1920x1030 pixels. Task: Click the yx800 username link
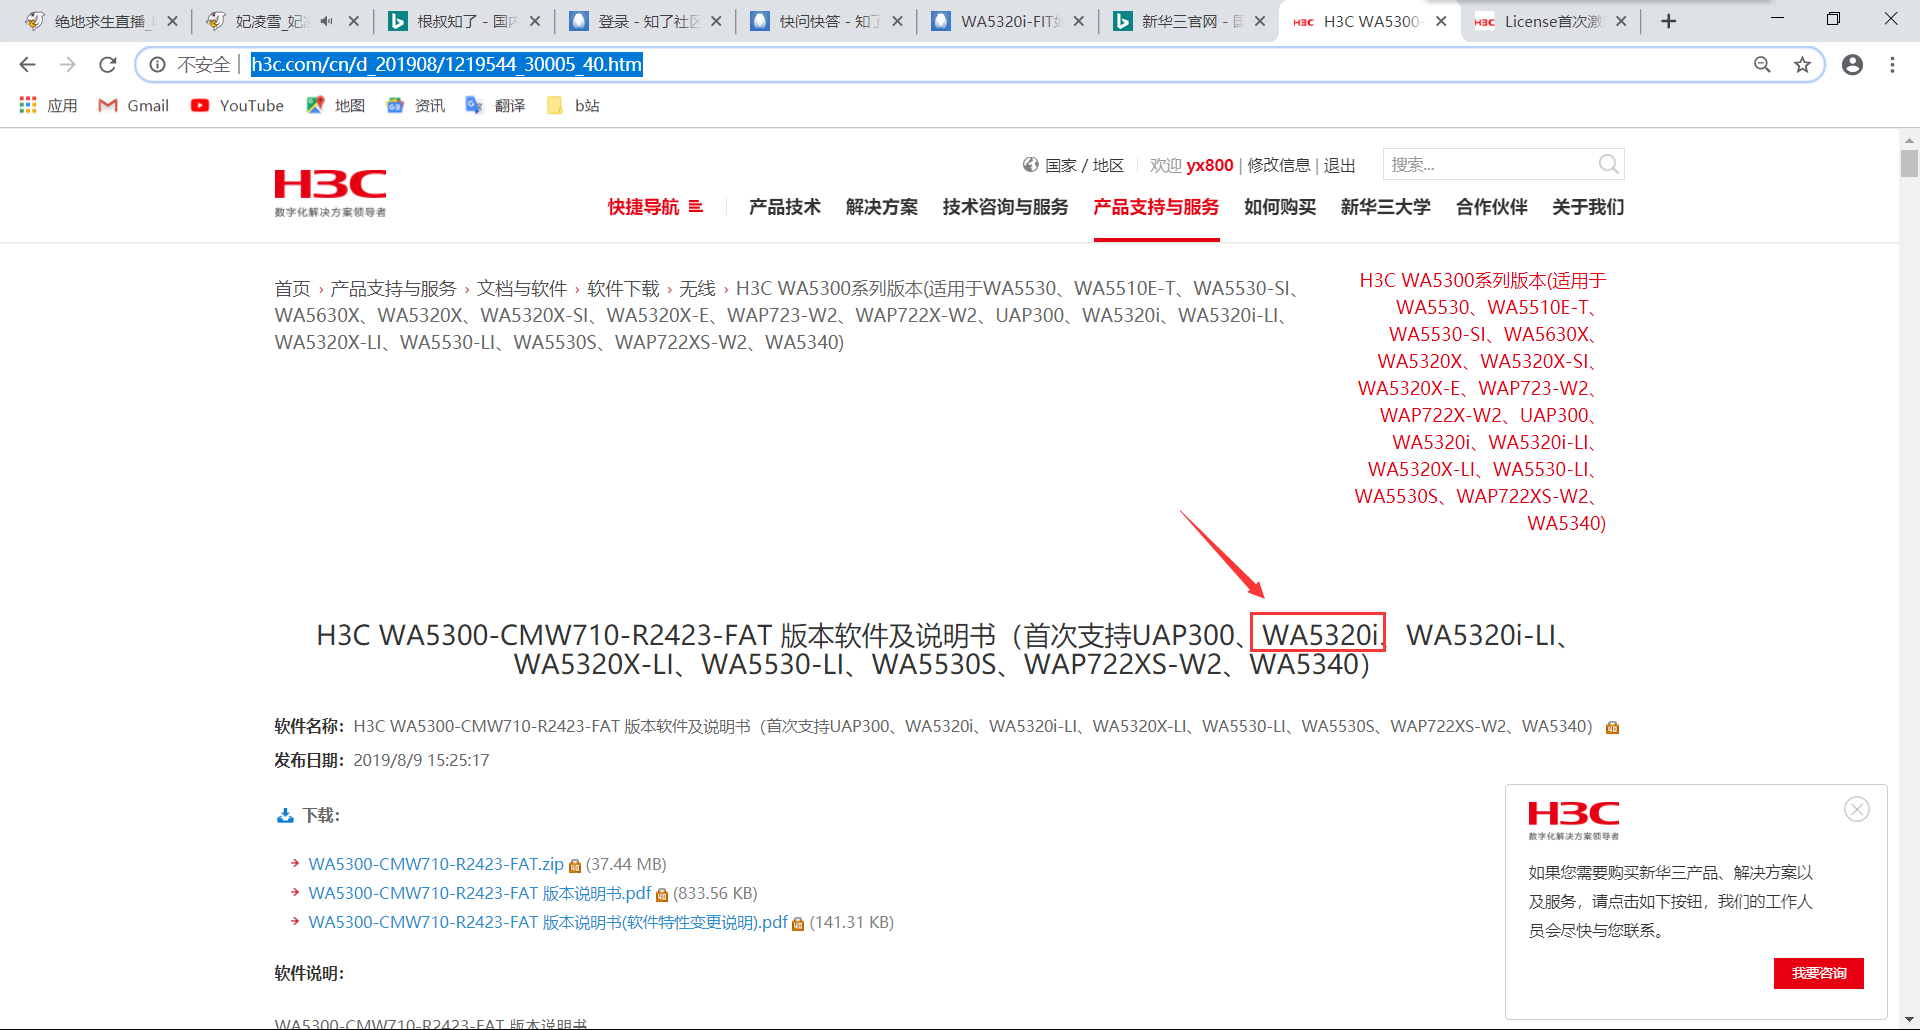pos(1210,165)
